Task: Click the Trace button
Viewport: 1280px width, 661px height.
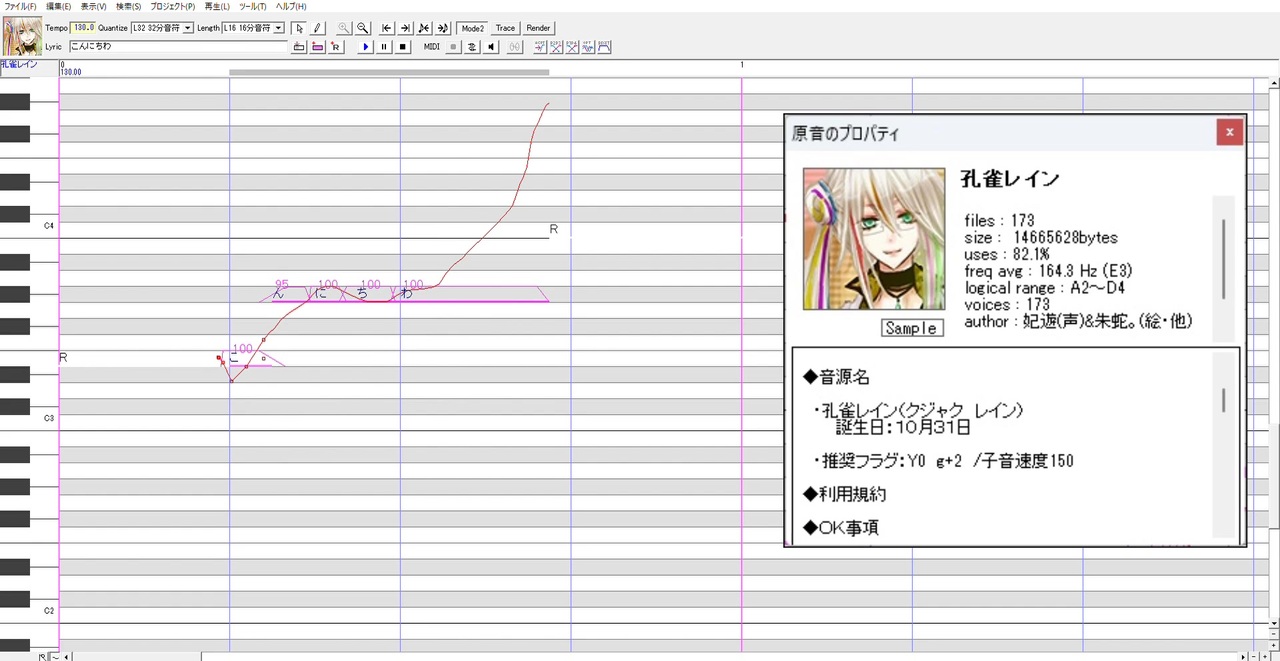Action: point(505,28)
